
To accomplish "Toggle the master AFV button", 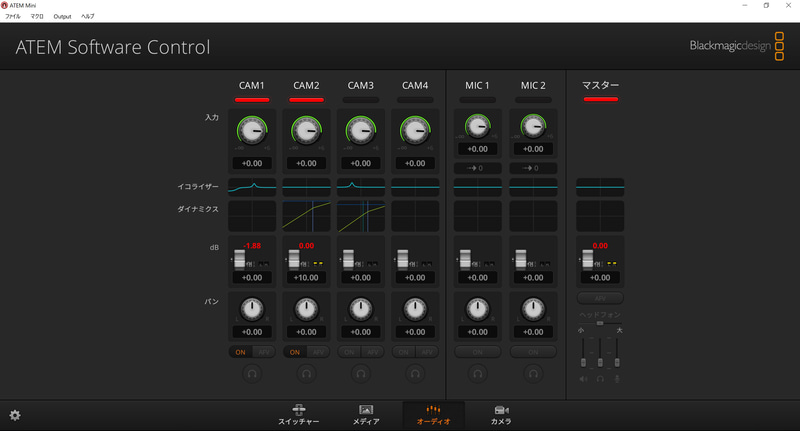I will (x=600, y=298).
